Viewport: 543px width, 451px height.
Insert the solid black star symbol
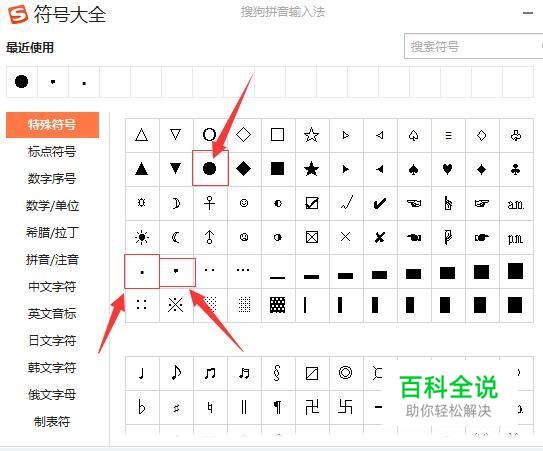click(311, 169)
